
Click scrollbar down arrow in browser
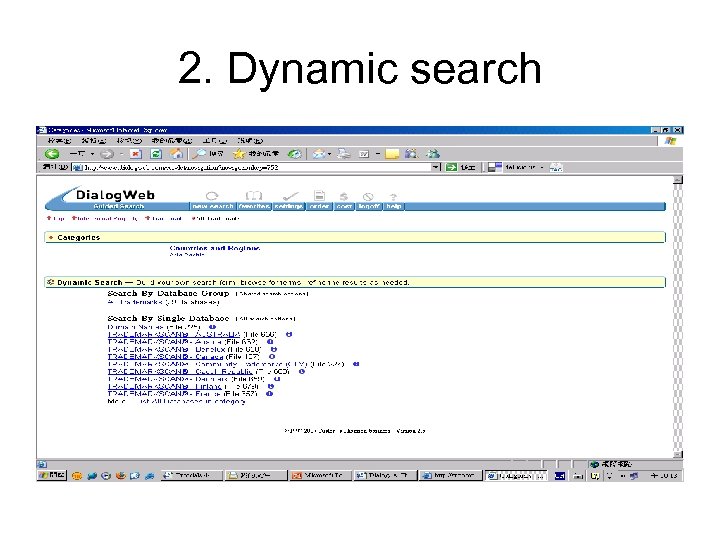tap(678, 454)
